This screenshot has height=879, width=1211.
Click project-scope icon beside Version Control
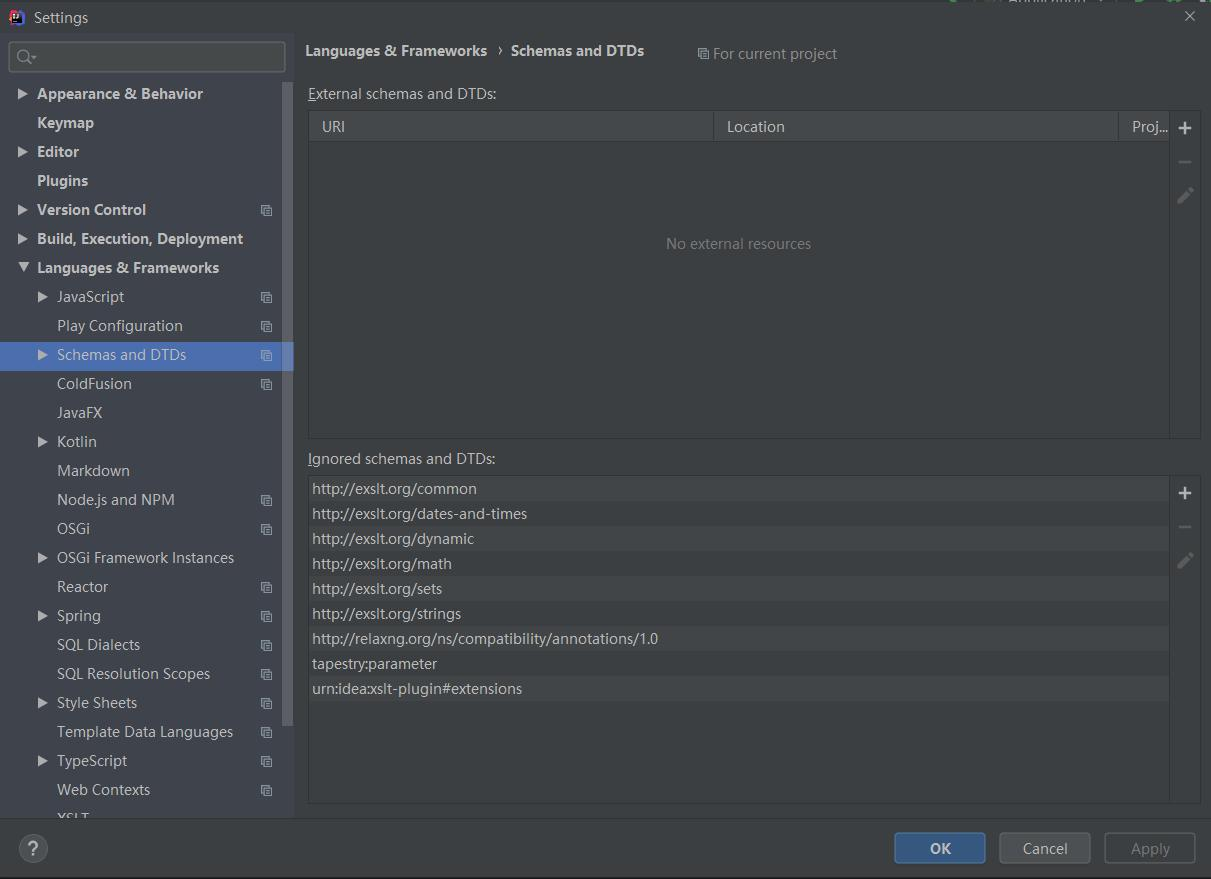[266, 210]
